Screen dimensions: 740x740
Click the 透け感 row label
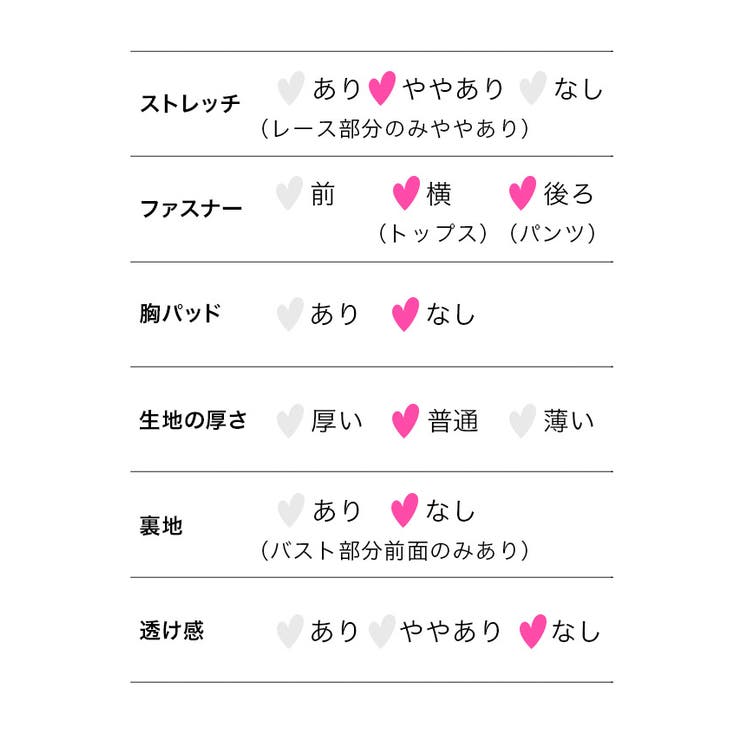tap(172, 631)
